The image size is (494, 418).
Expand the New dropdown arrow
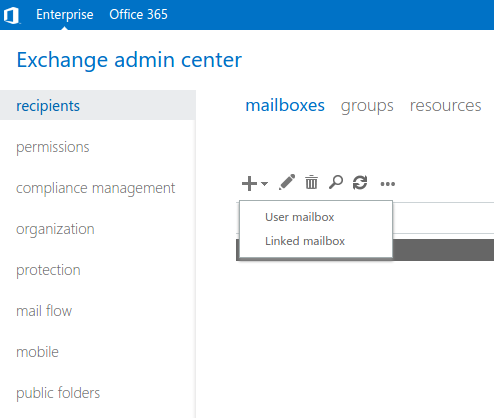click(x=264, y=183)
